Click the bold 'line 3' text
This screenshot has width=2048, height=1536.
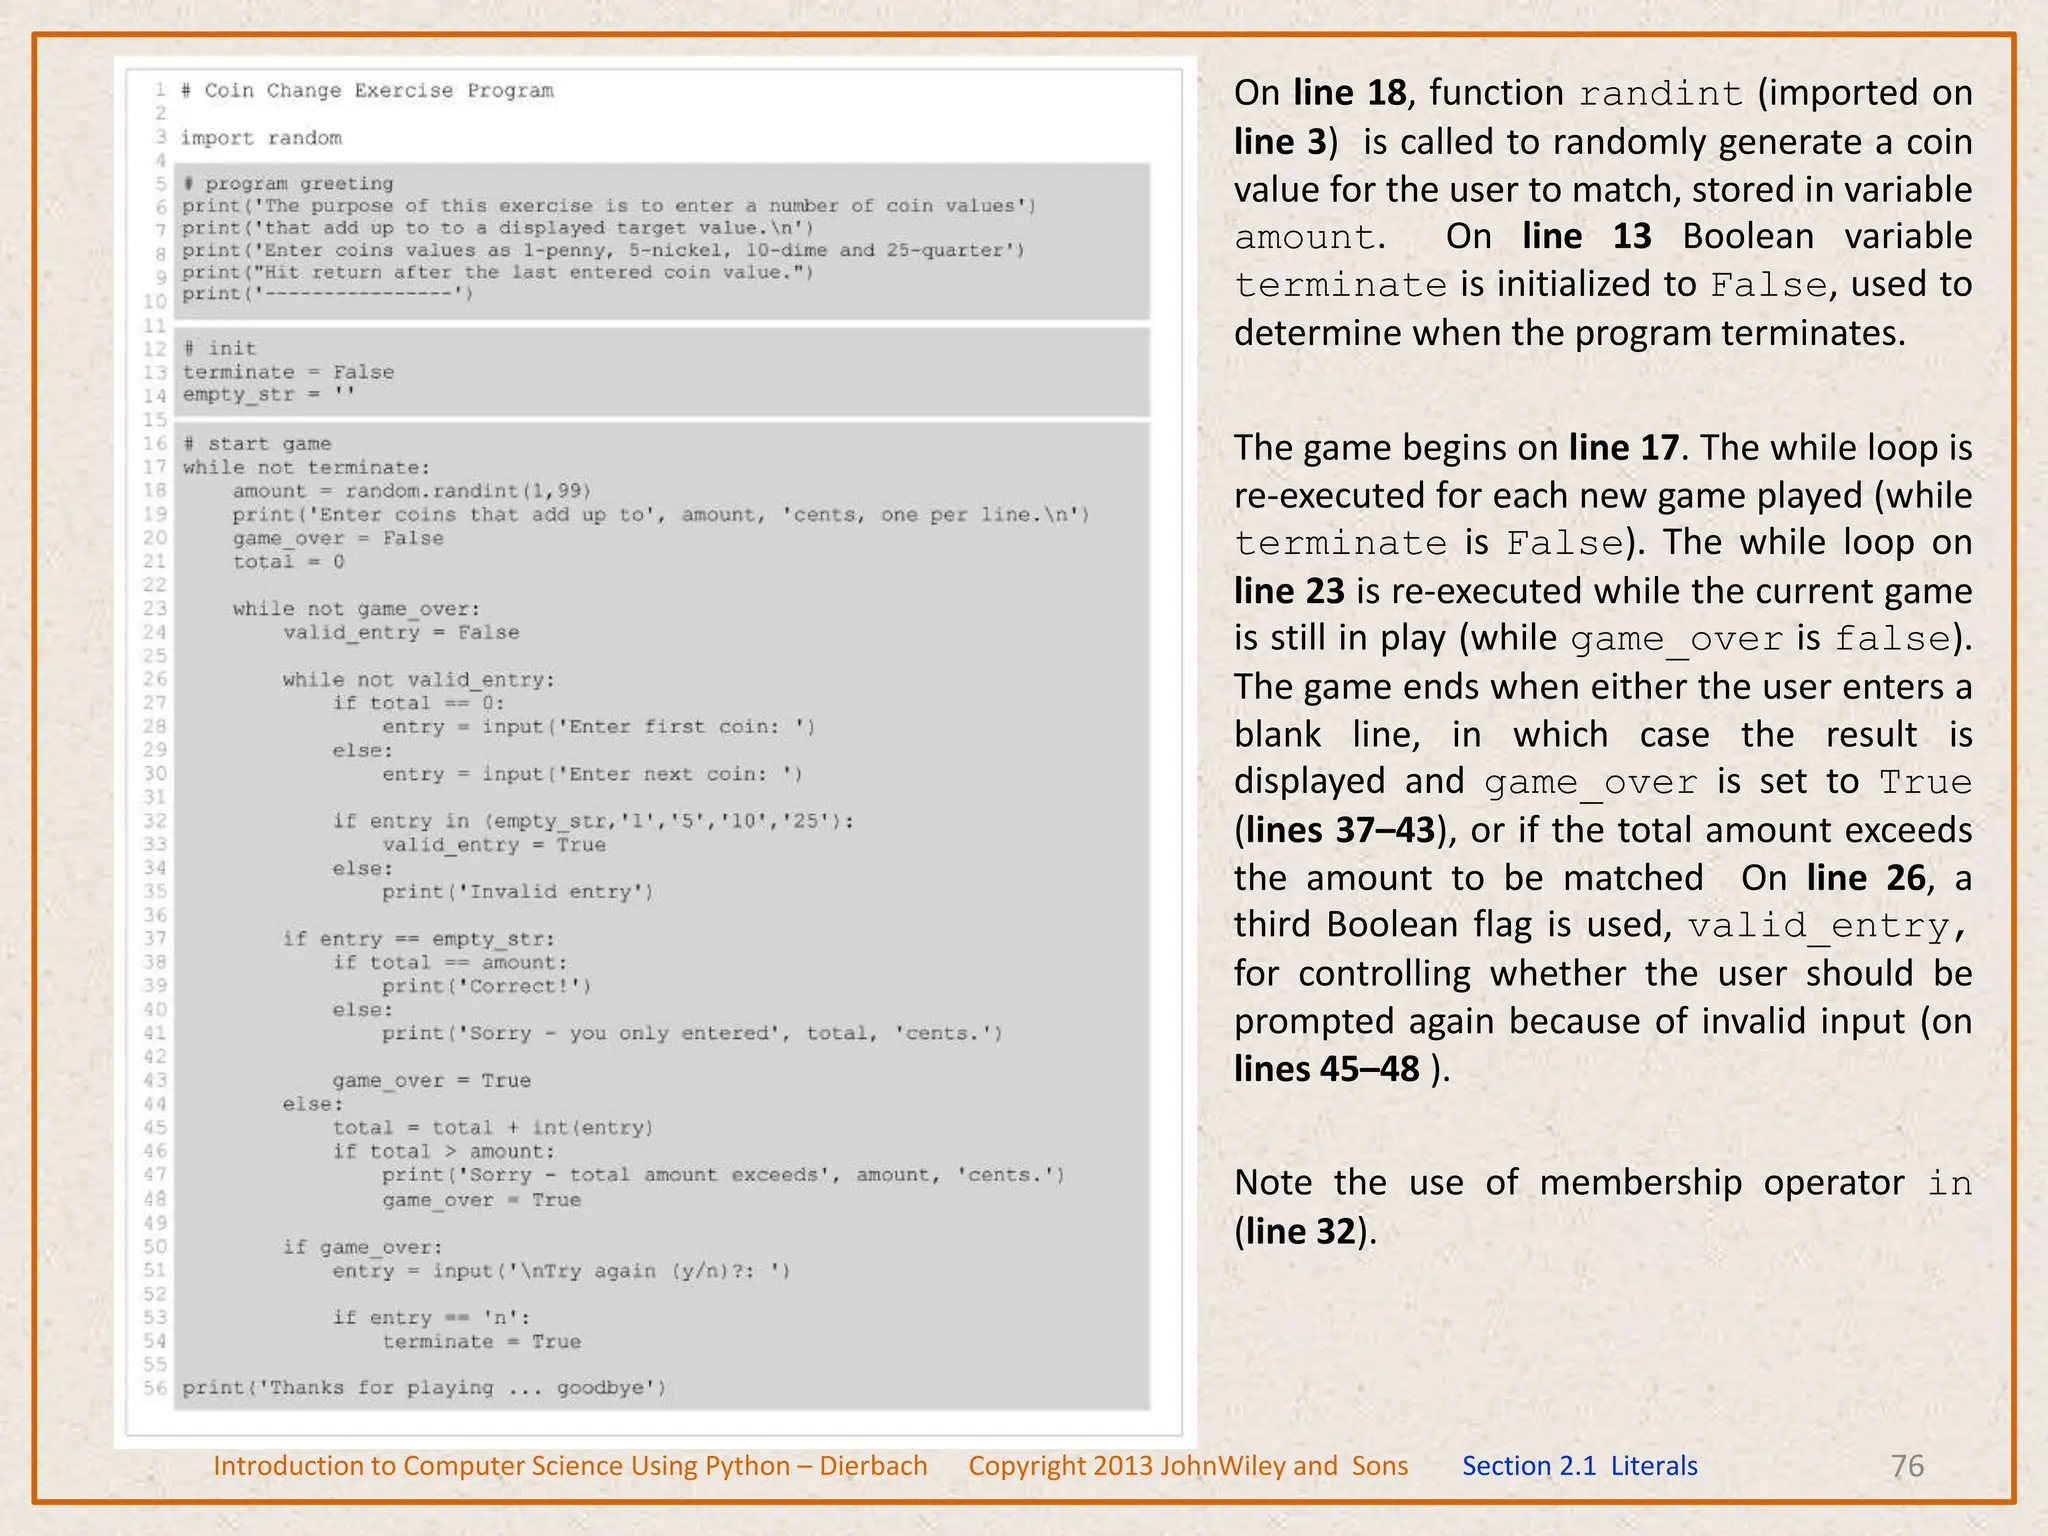pos(1280,141)
